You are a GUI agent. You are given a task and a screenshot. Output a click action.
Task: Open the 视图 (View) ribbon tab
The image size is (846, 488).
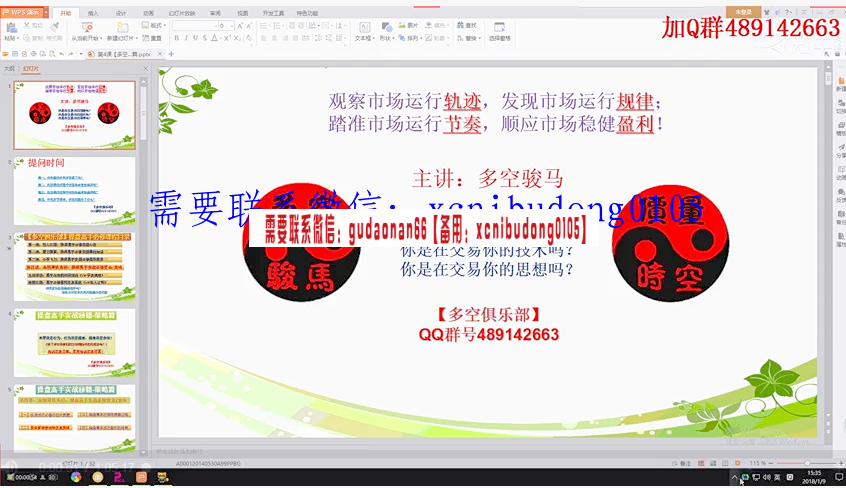pyautogui.click(x=243, y=13)
